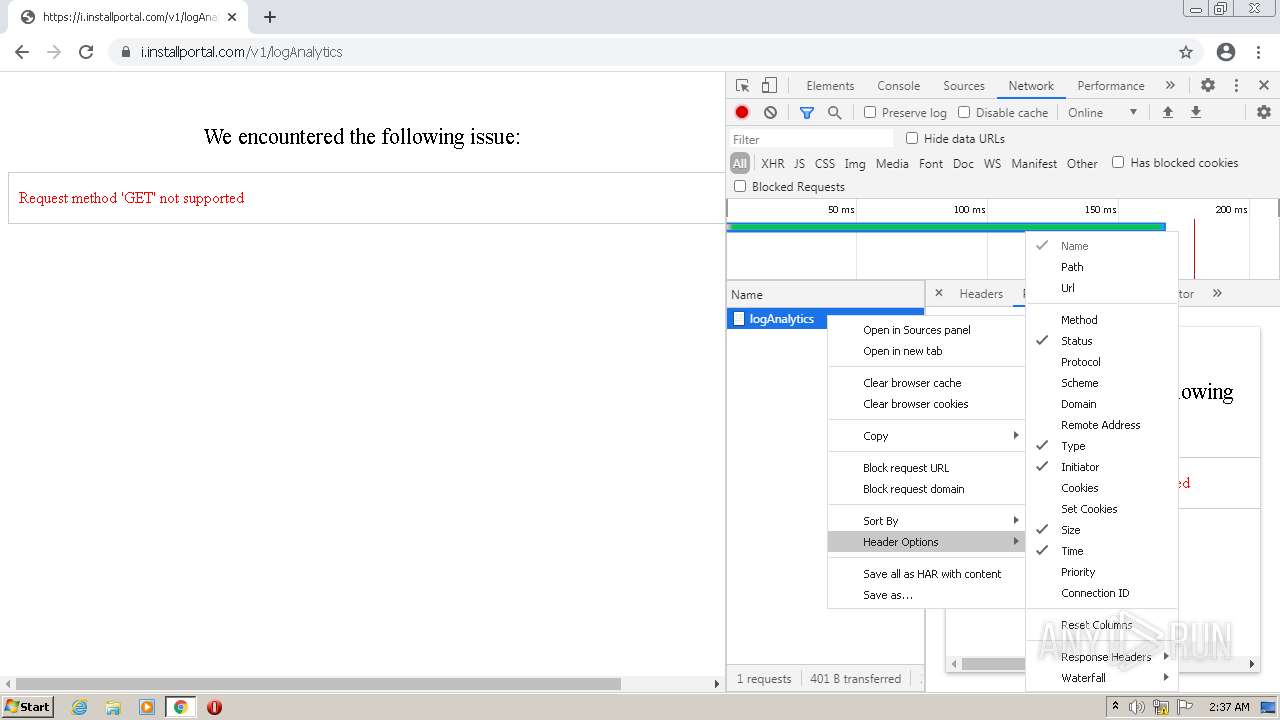Open Chrome three-dot menu
Image resolution: width=1280 pixels, height=720 pixels.
point(1259,52)
